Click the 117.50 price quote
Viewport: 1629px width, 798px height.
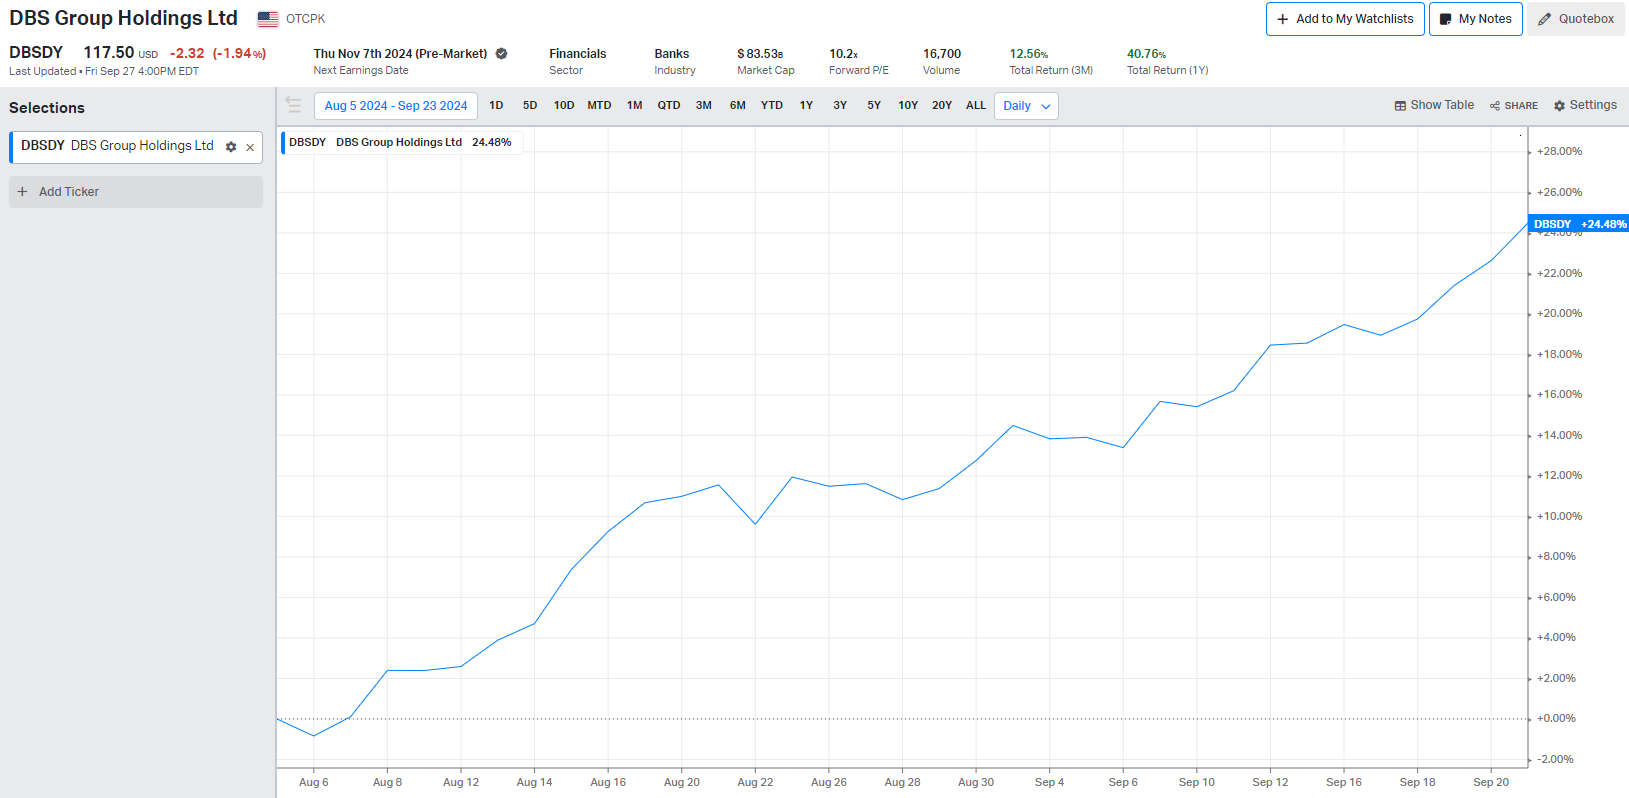click(109, 53)
